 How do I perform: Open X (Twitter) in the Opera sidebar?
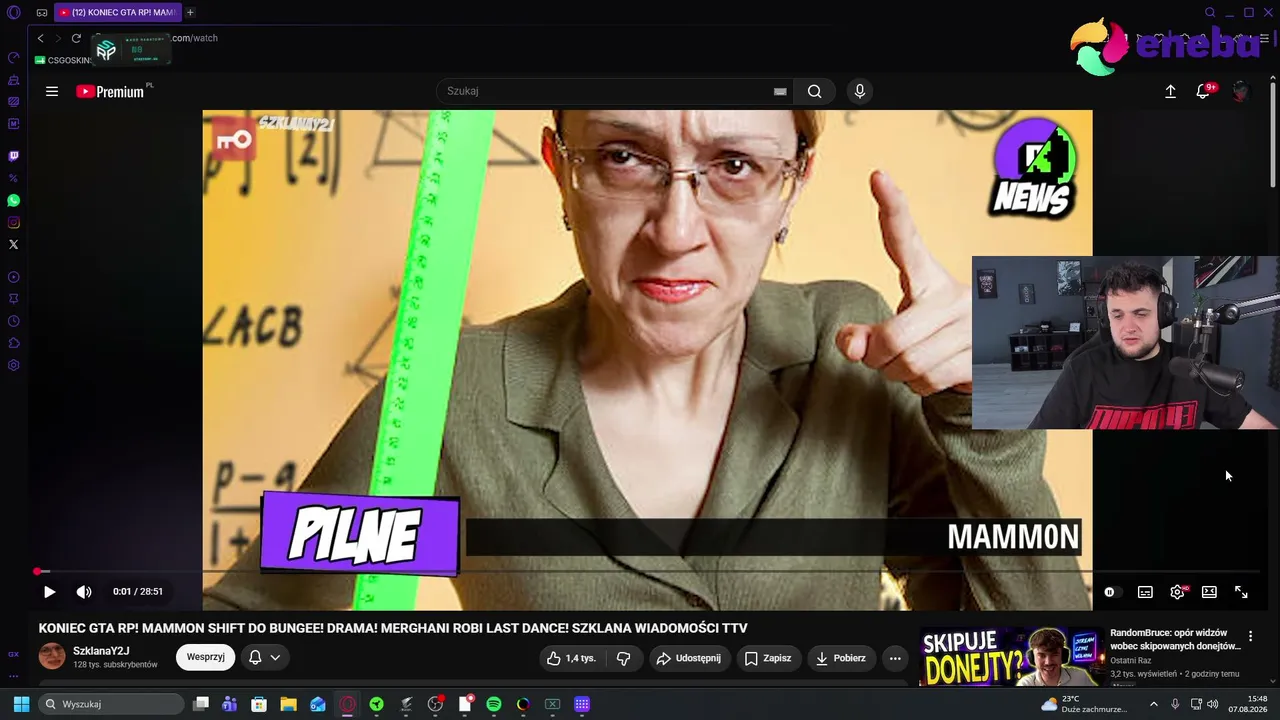point(14,244)
